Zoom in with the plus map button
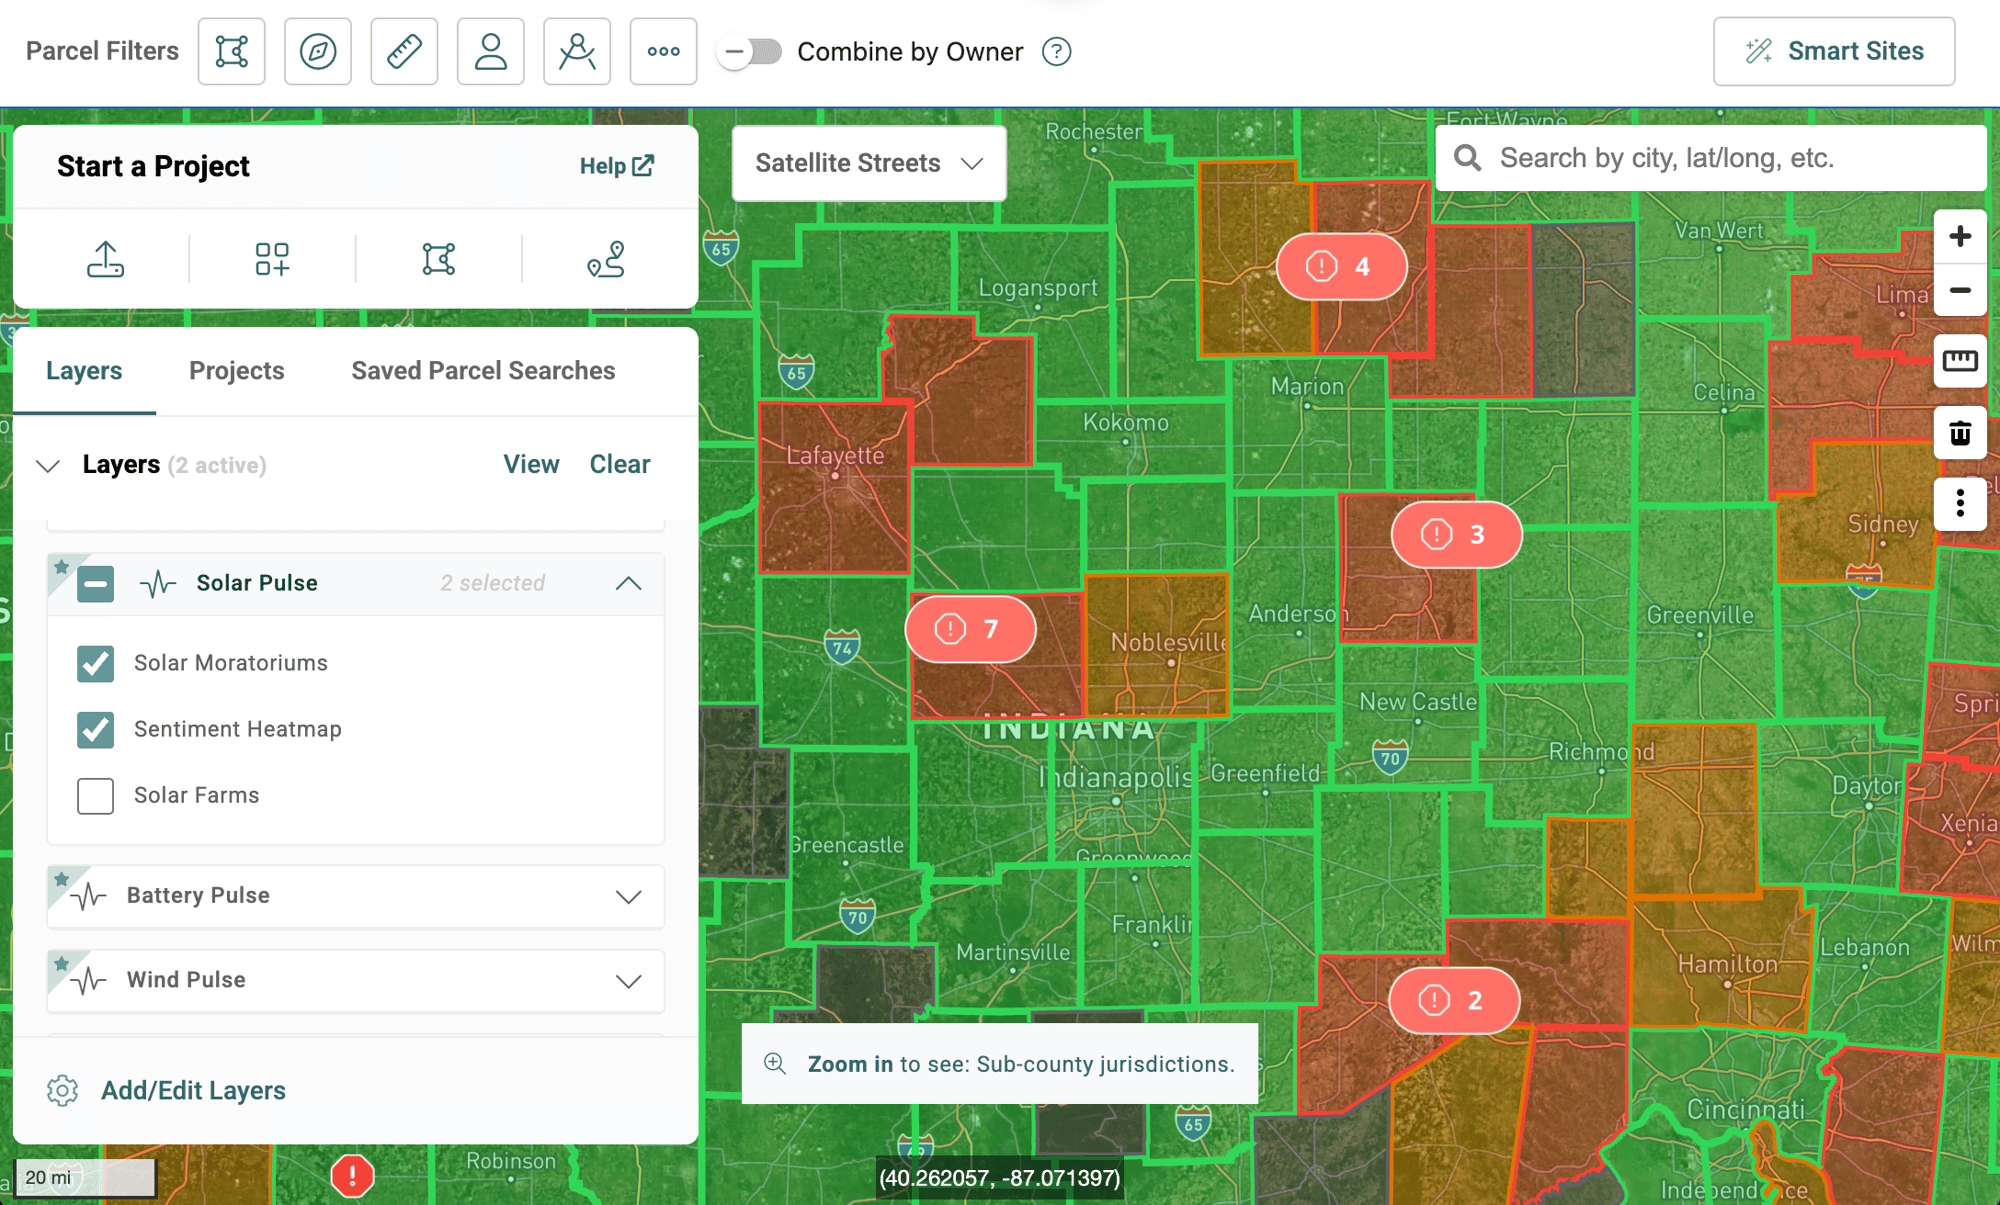Viewport: 2000px width, 1205px height. (1960, 236)
